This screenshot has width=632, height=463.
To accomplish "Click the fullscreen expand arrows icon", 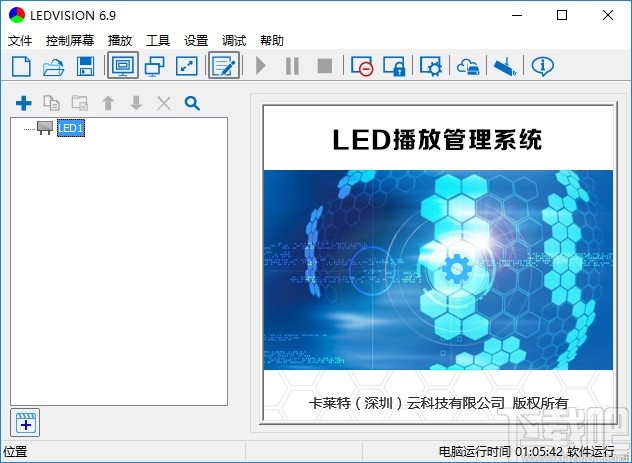I will pos(187,66).
